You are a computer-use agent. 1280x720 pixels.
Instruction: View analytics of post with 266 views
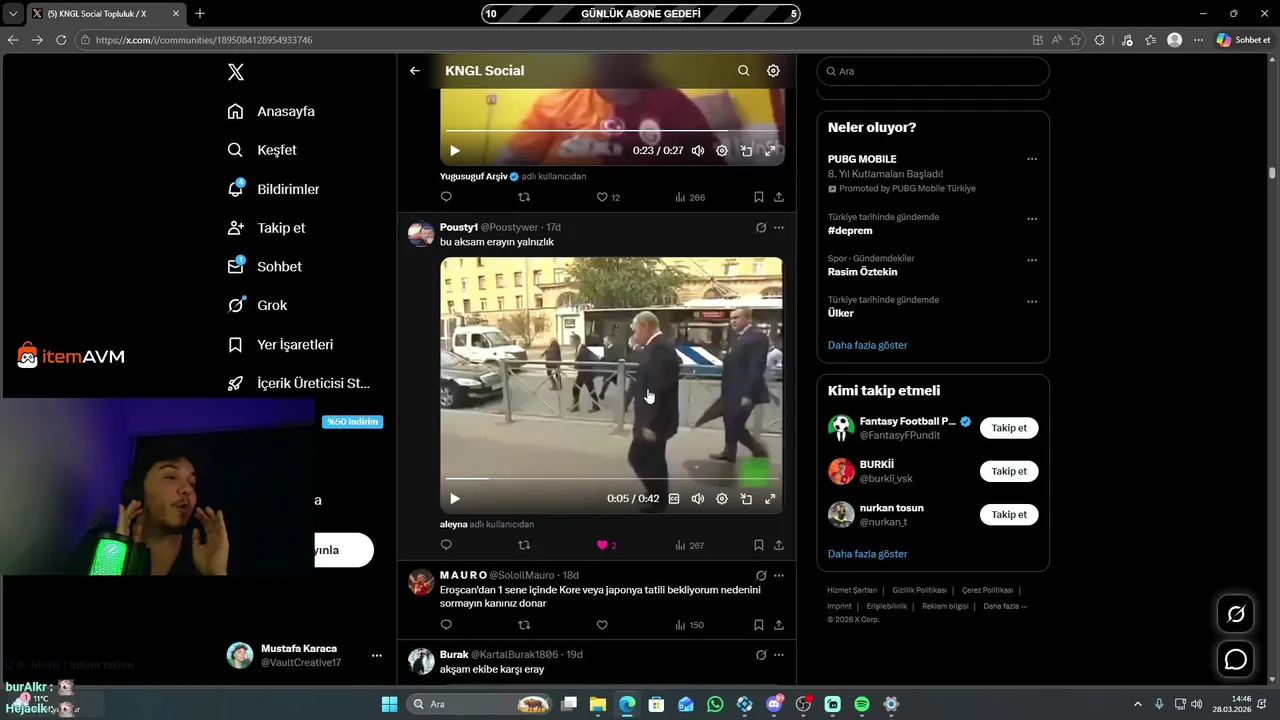coord(690,197)
